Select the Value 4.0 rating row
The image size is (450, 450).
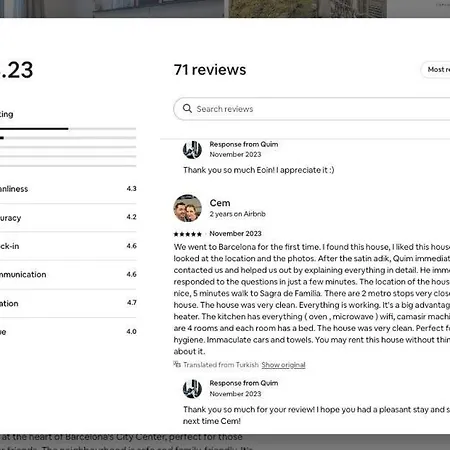pyautogui.click(x=68, y=332)
